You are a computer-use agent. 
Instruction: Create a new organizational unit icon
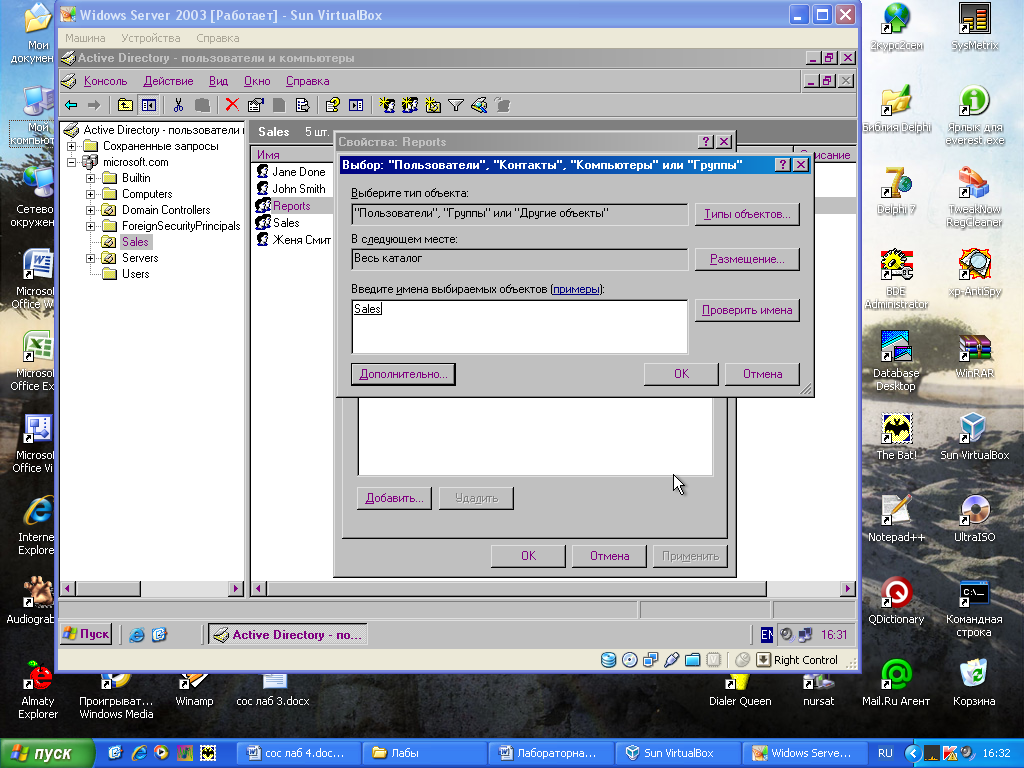(x=432, y=105)
